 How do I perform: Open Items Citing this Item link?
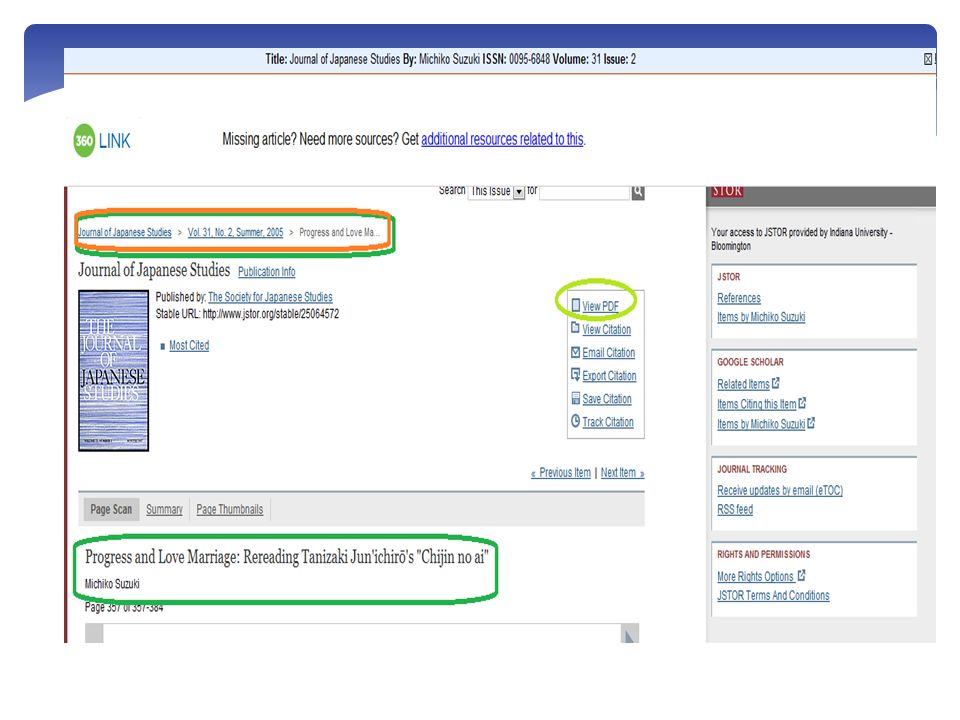pyautogui.click(x=756, y=405)
